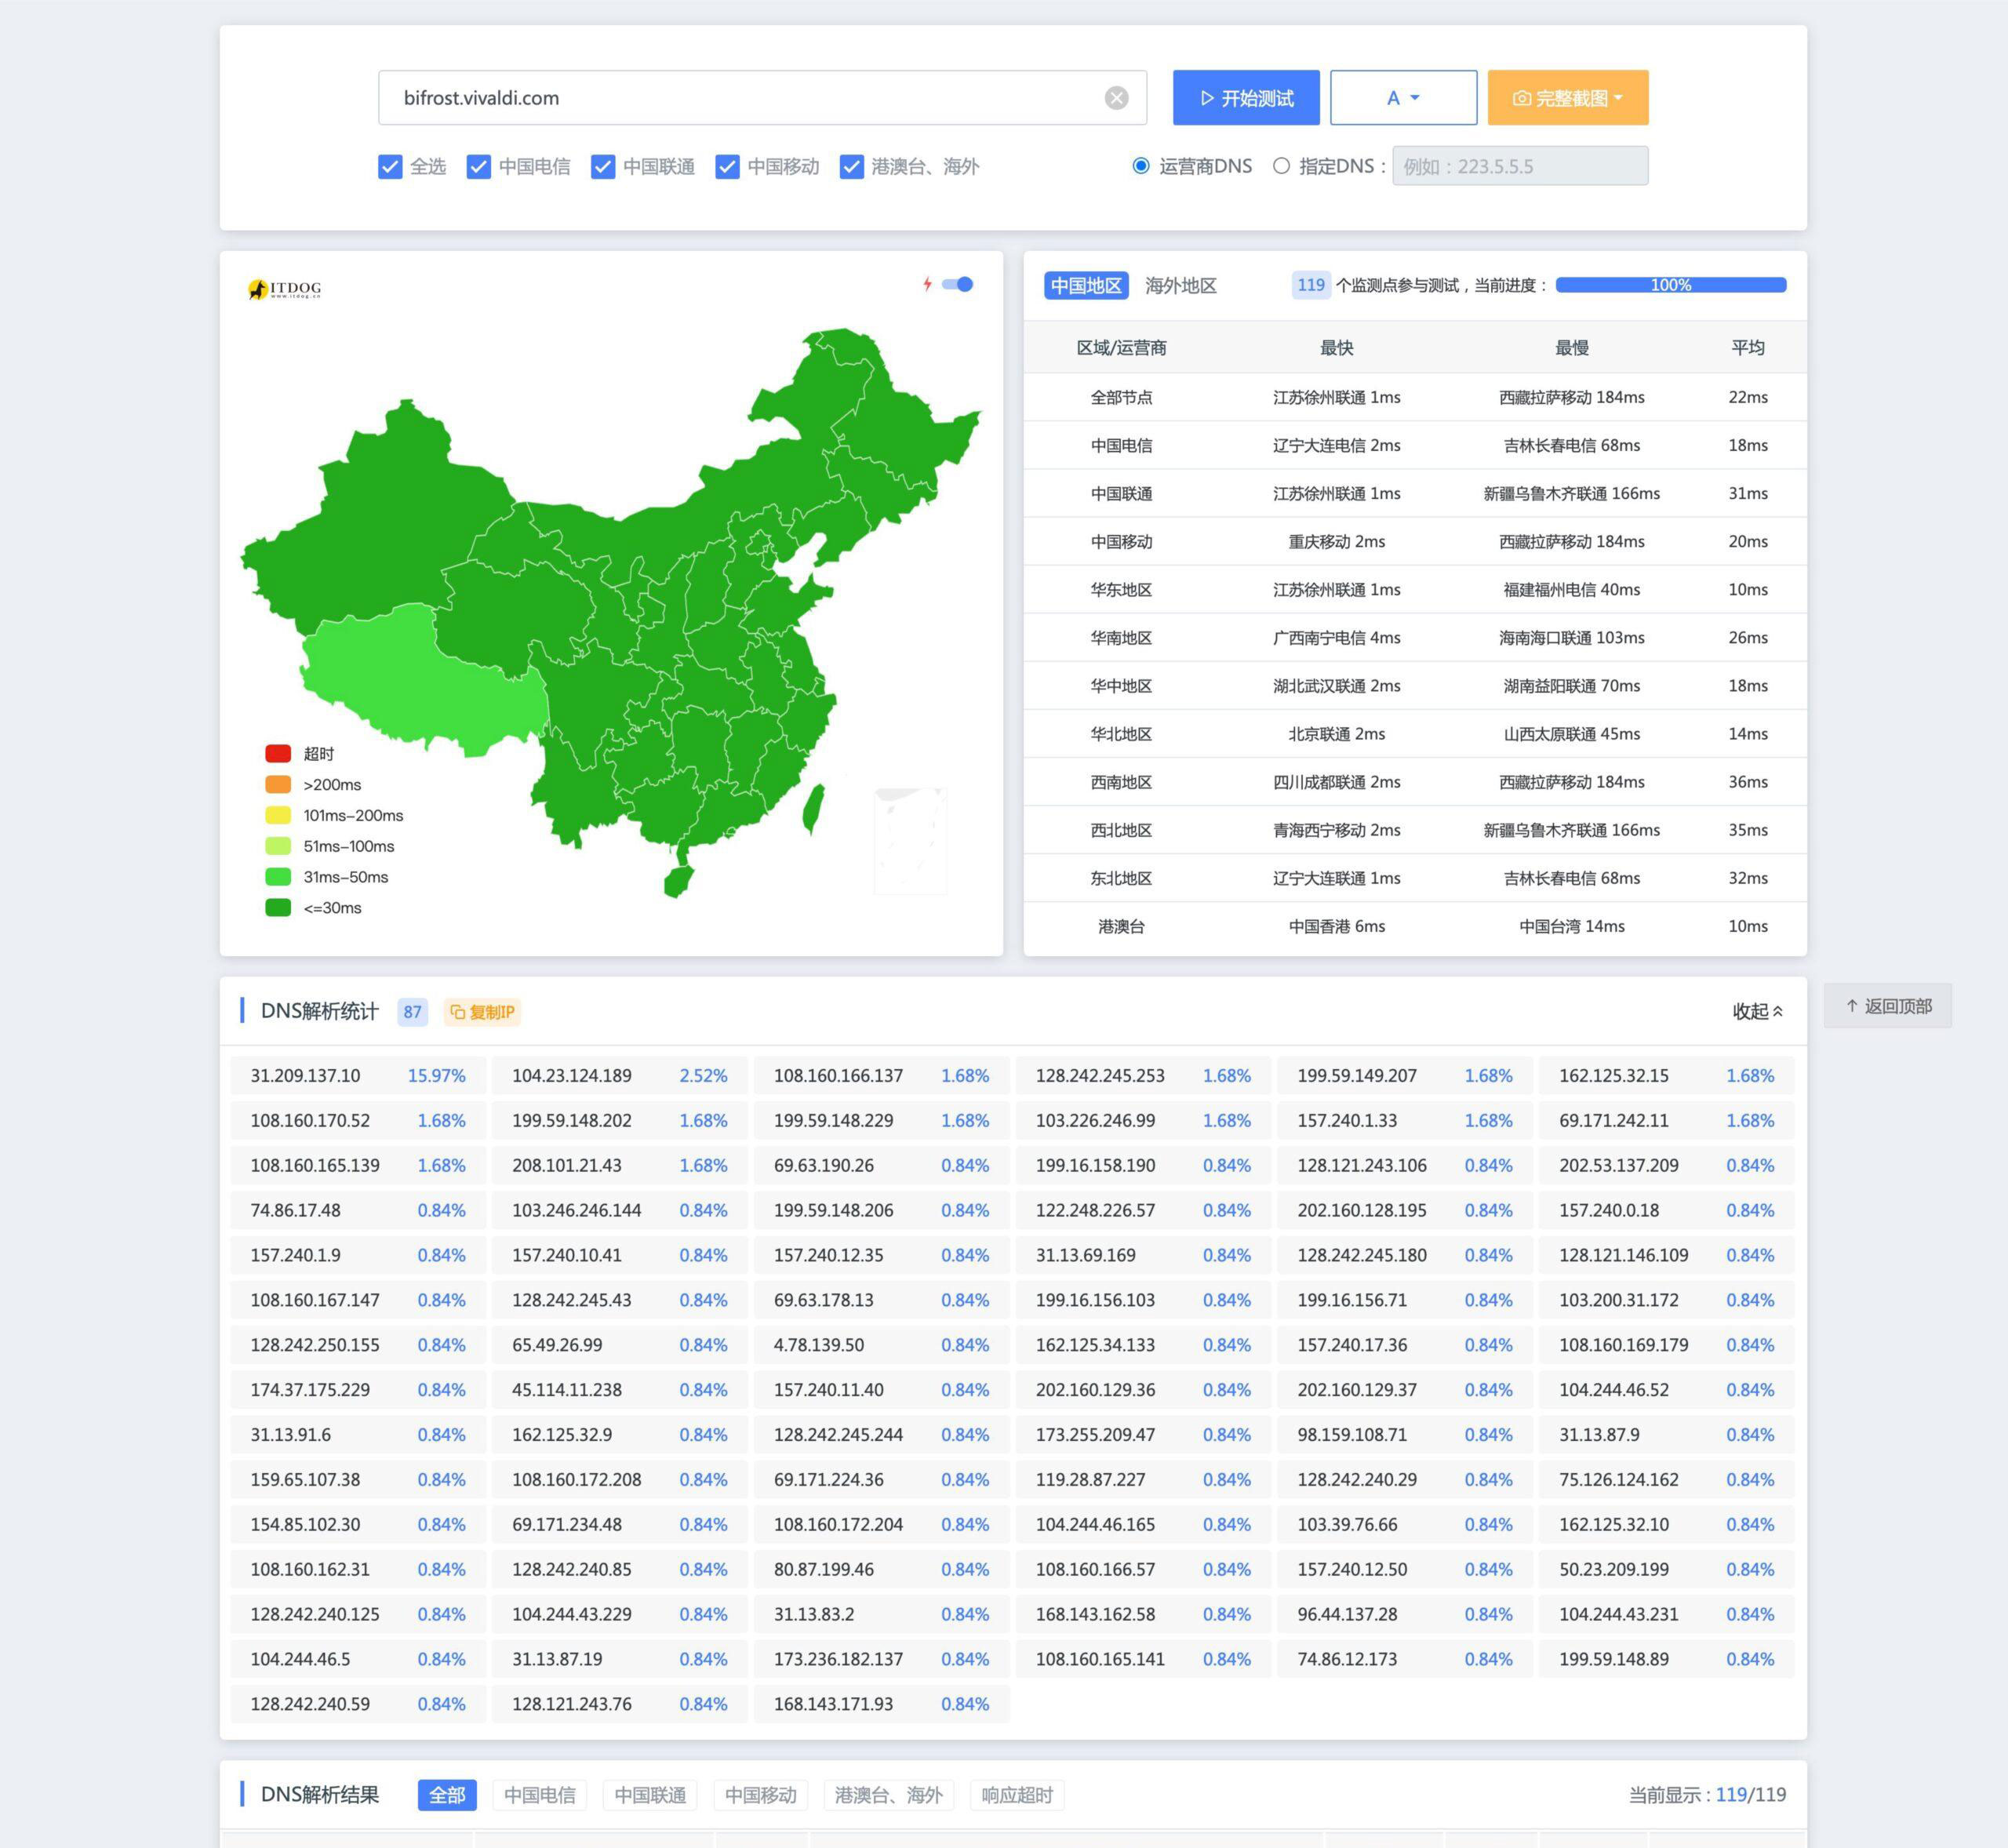The image size is (2008, 1848).
Task: Click the custom DNS input field
Action: coord(1519,166)
